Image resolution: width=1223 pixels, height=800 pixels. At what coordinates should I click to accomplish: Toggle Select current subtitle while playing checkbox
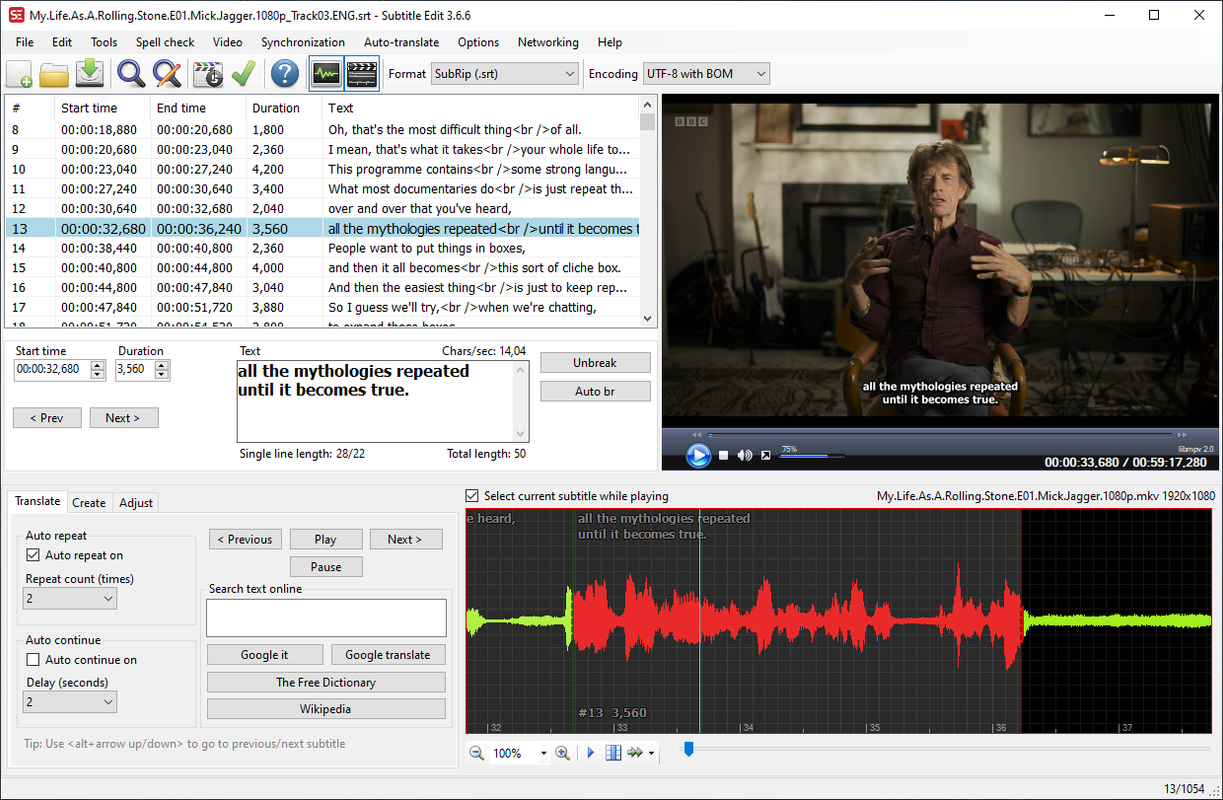click(x=472, y=496)
